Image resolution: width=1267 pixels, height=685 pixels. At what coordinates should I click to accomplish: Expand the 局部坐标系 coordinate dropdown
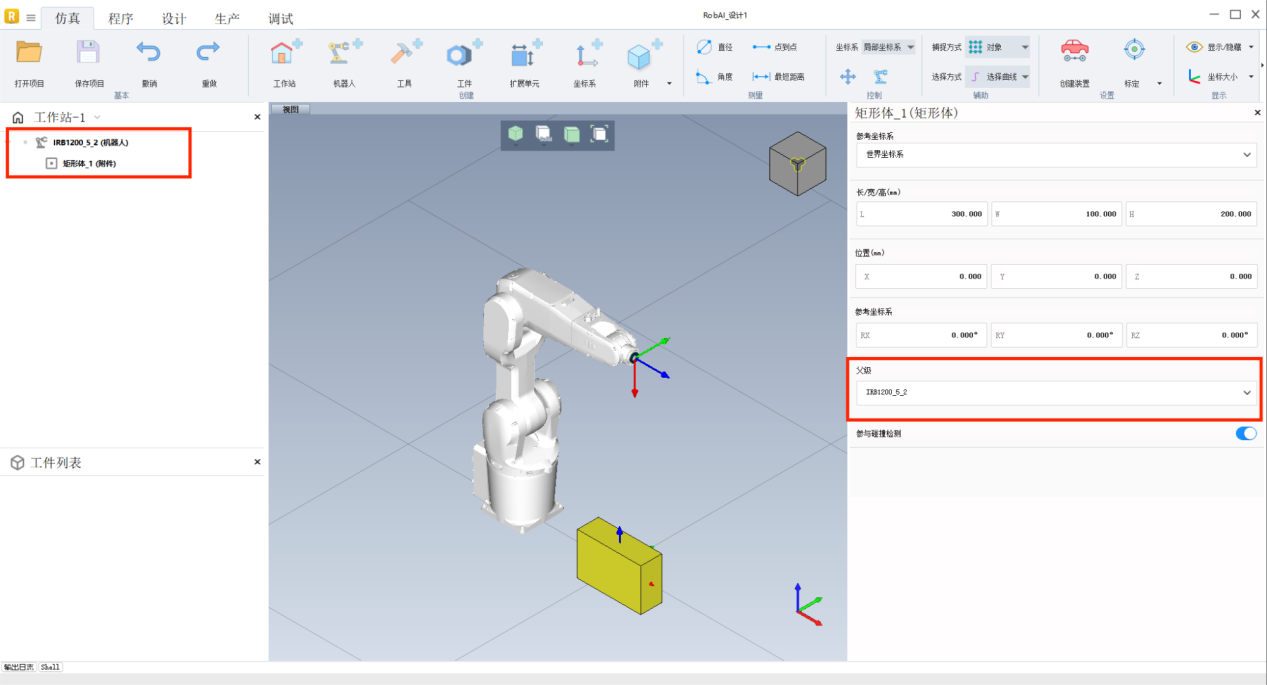(889, 47)
